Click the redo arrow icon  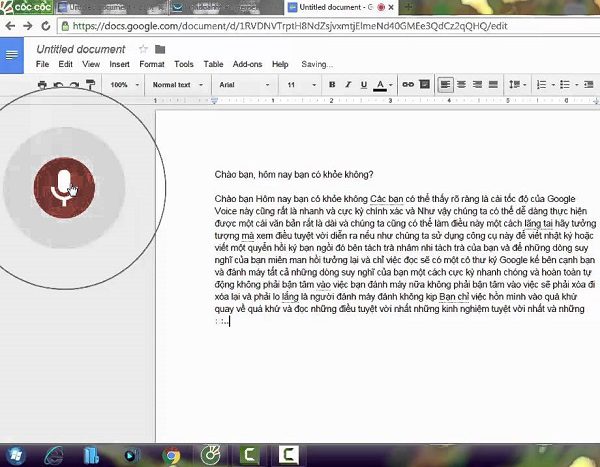coord(74,85)
